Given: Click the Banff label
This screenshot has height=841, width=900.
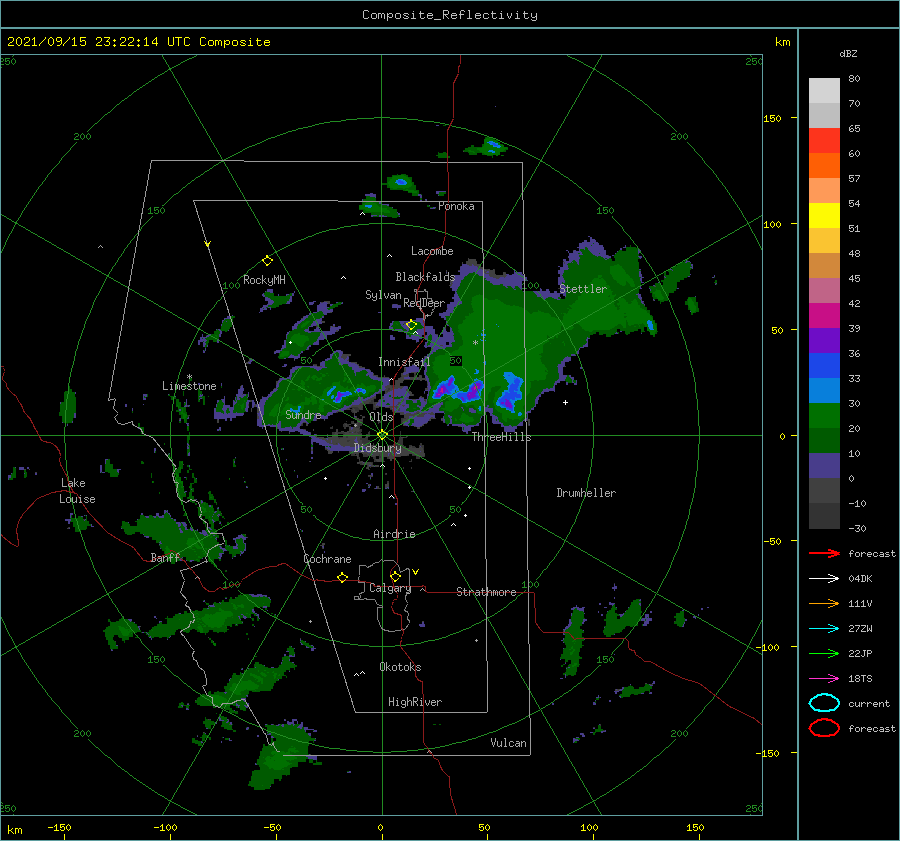Looking at the screenshot, I should (x=165, y=557).
